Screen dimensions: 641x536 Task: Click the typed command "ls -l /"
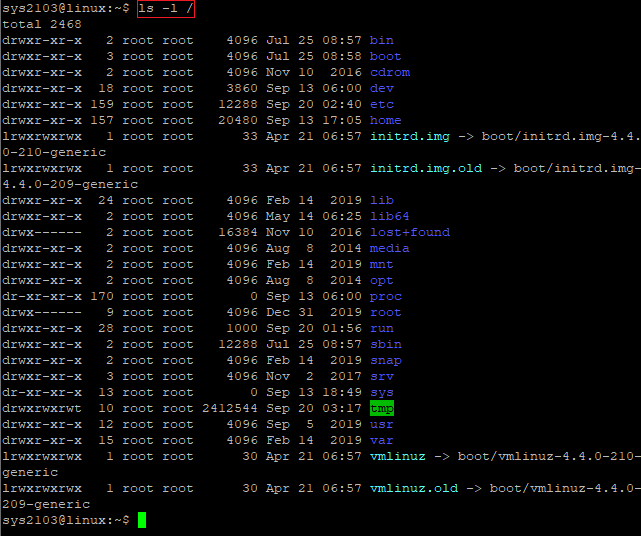click(166, 9)
